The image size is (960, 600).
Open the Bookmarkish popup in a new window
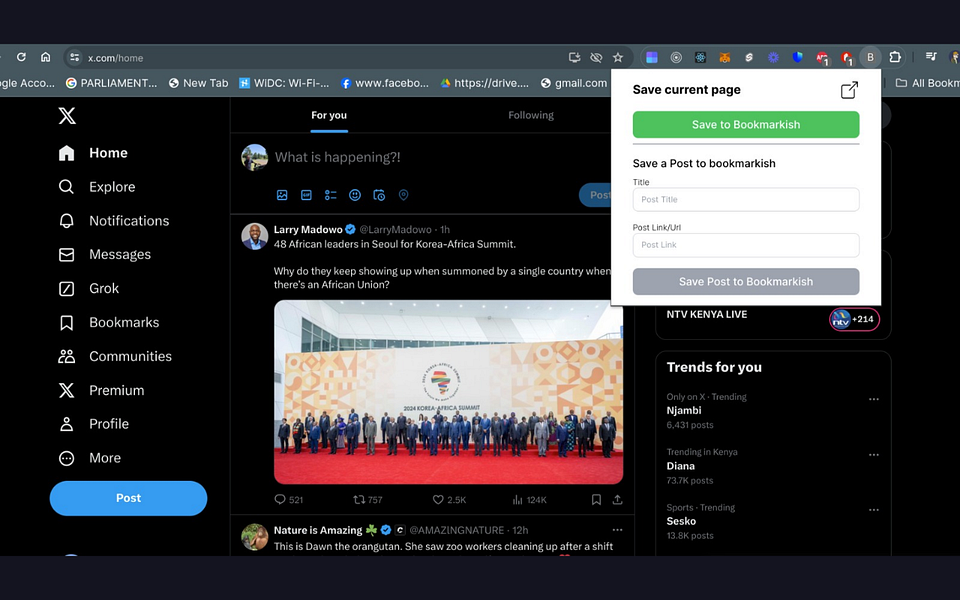pyautogui.click(x=849, y=90)
